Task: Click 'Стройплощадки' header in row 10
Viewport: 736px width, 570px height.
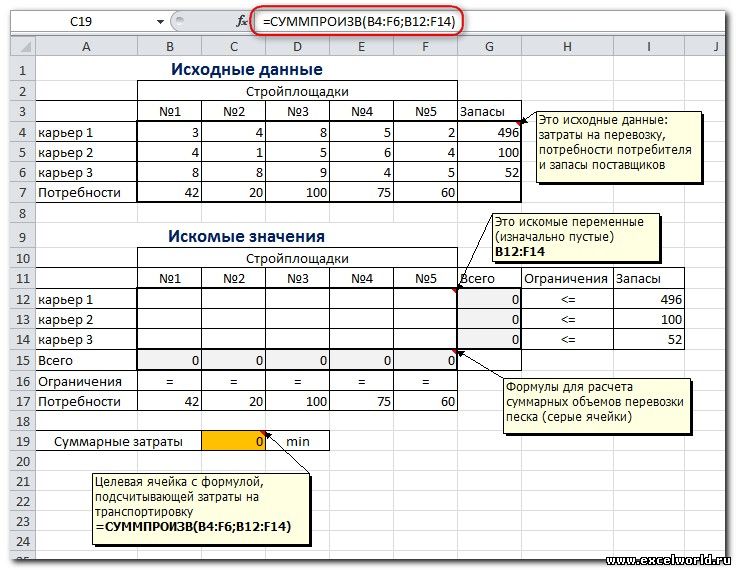Action: pos(297,258)
